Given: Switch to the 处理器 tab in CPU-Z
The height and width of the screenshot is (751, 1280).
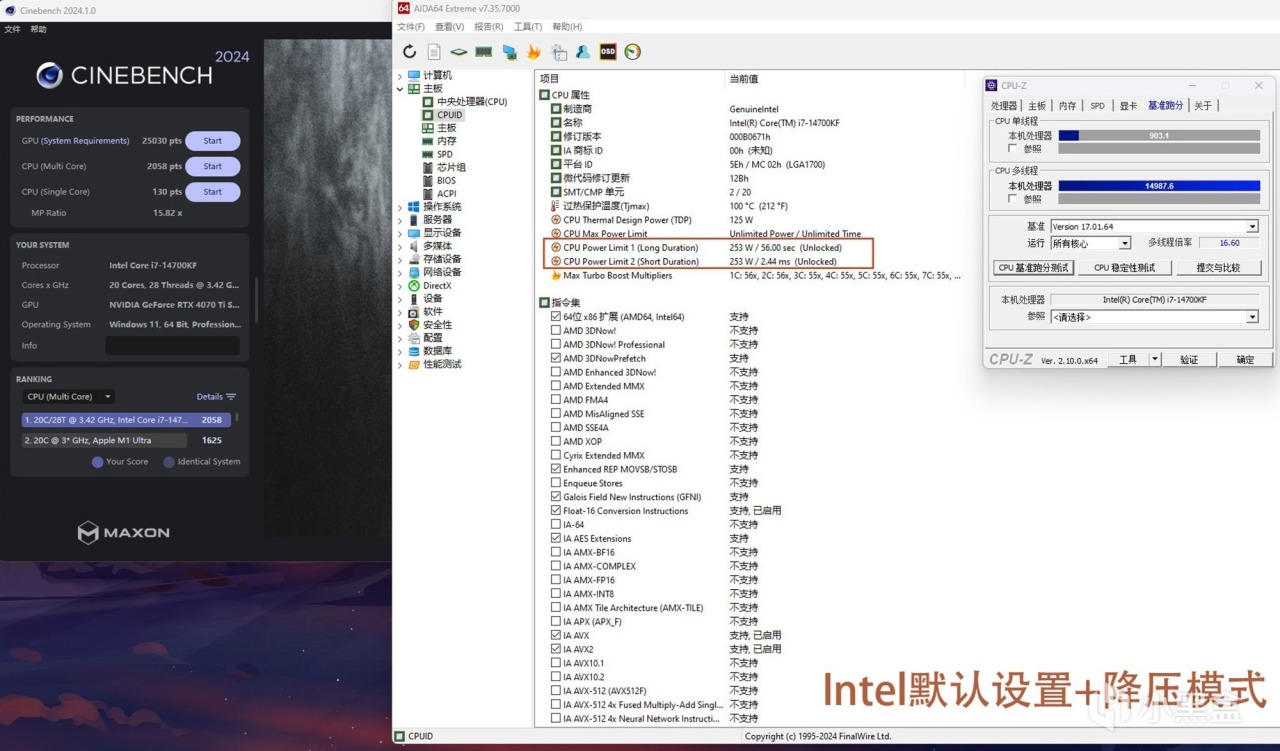Looking at the screenshot, I should pos(1004,105).
